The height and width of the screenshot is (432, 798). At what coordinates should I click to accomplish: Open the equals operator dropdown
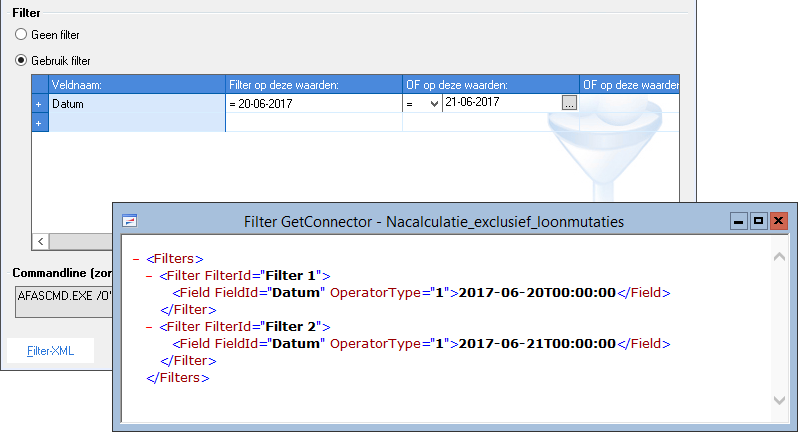[434, 104]
